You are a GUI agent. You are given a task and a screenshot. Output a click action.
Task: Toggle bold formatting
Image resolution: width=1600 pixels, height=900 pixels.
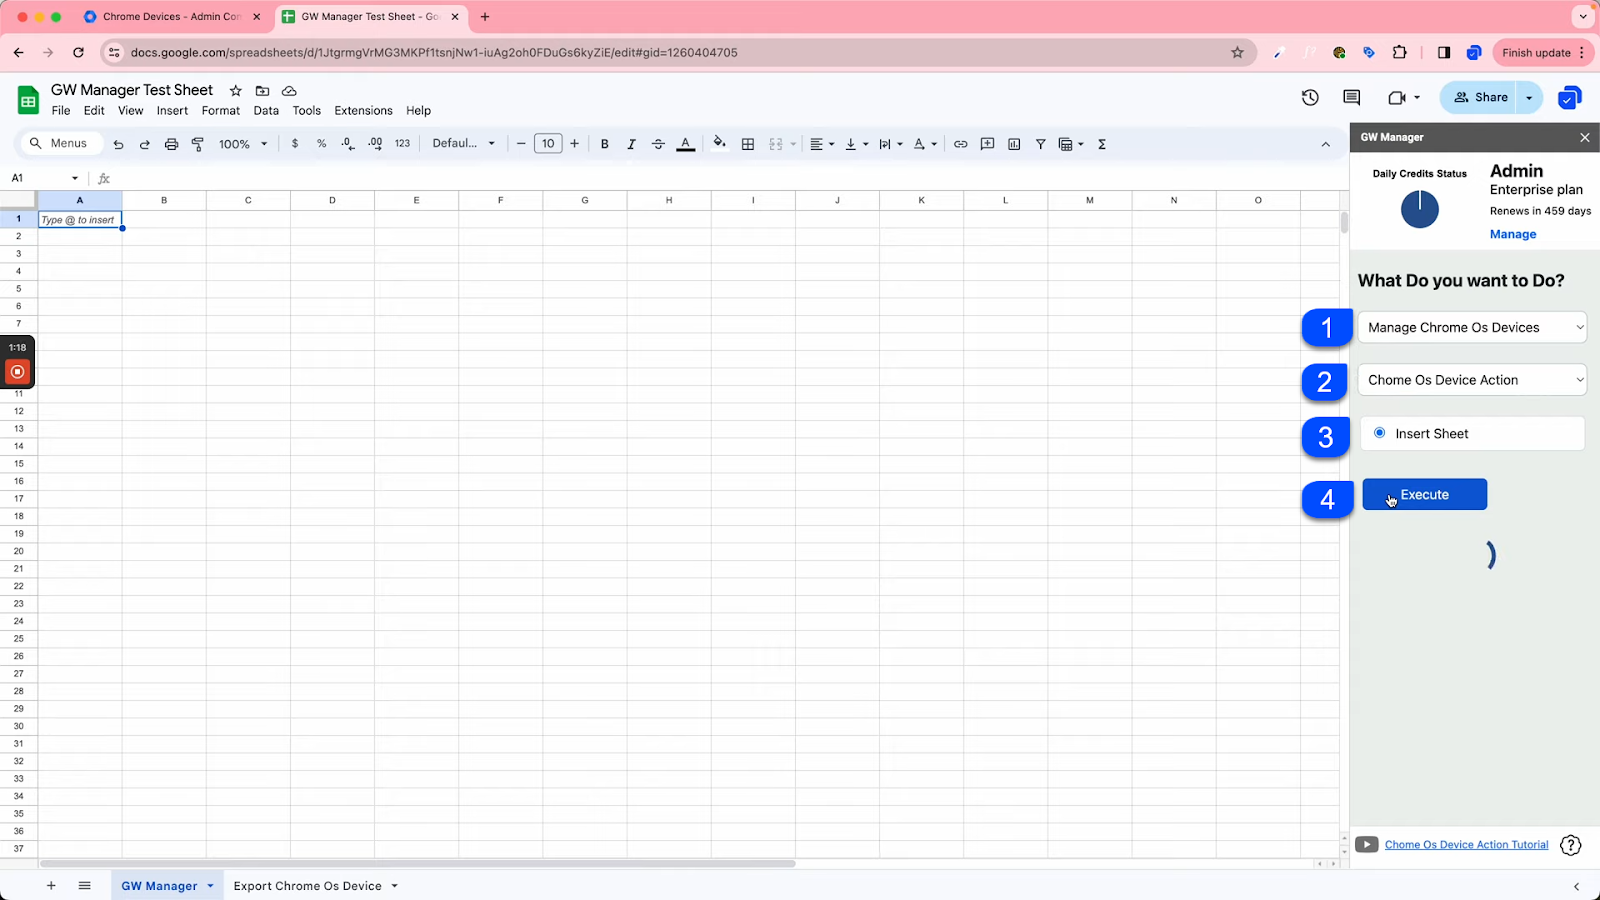coord(604,144)
